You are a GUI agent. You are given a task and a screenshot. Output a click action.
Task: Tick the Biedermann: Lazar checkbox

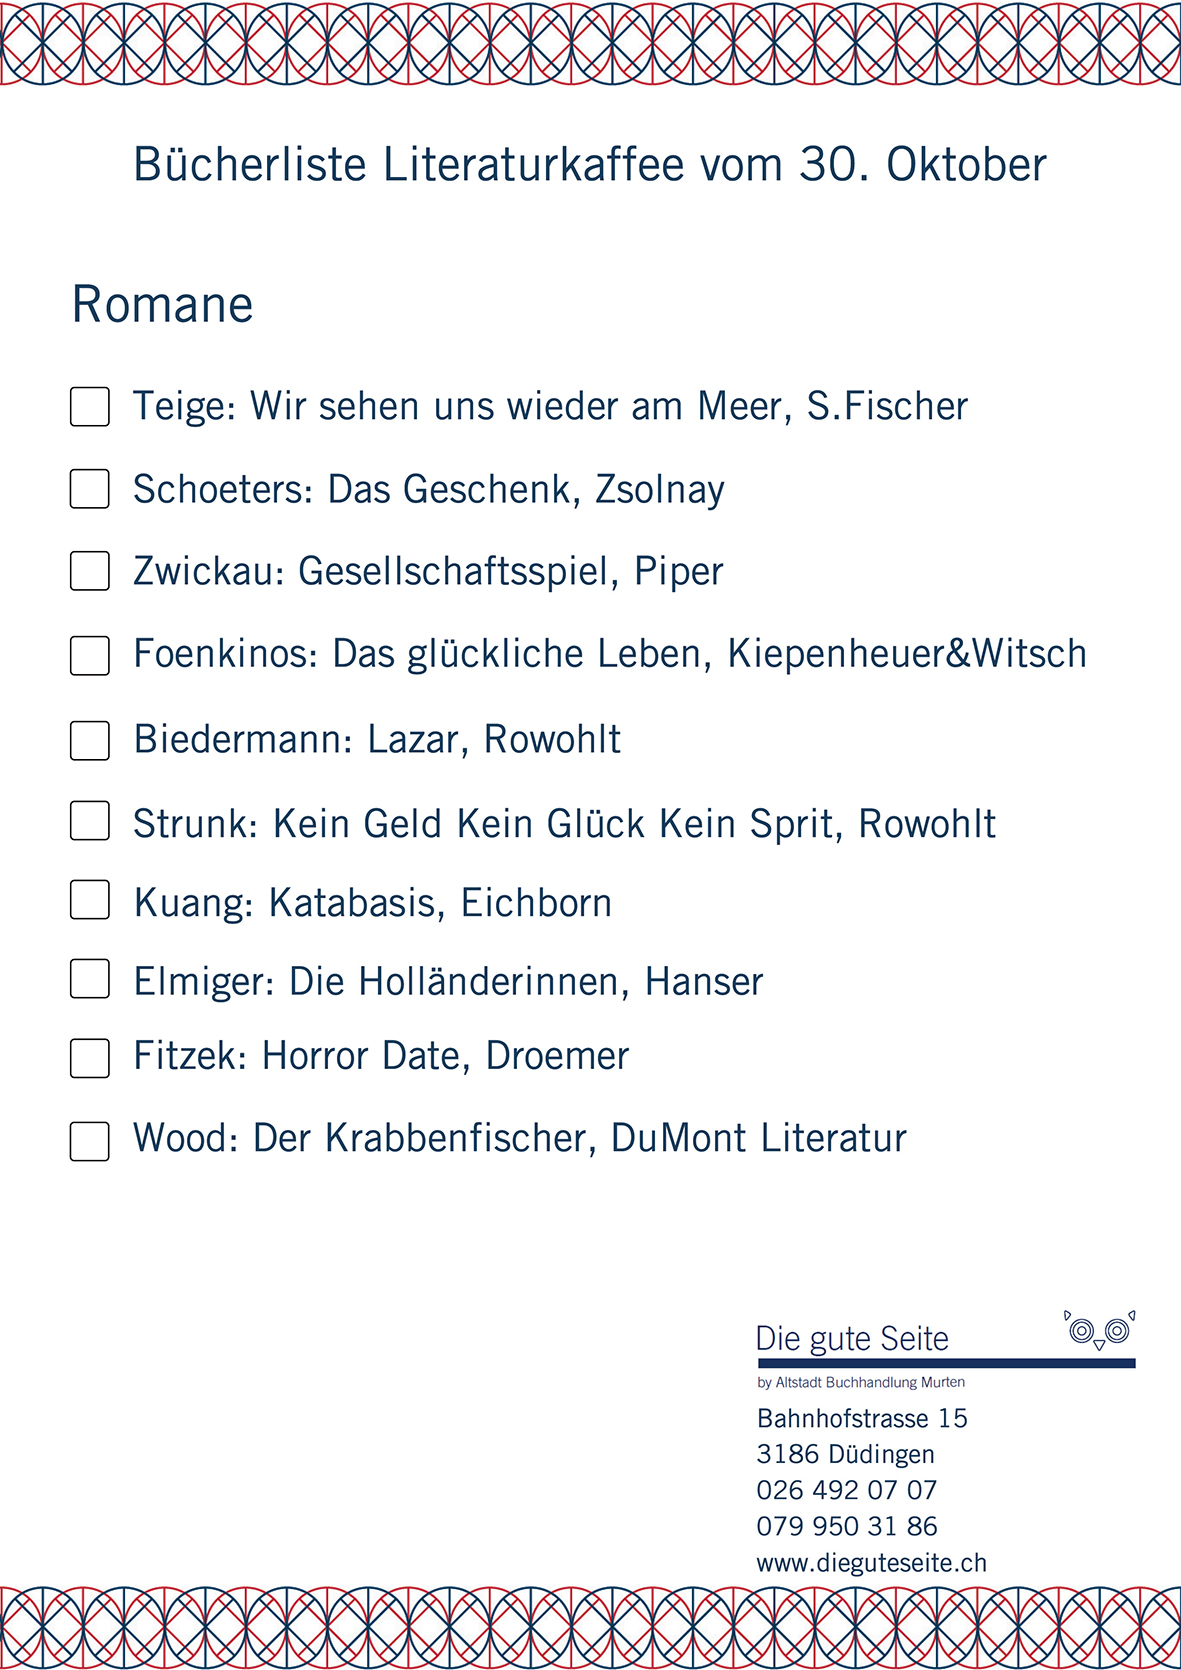tap(90, 740)
